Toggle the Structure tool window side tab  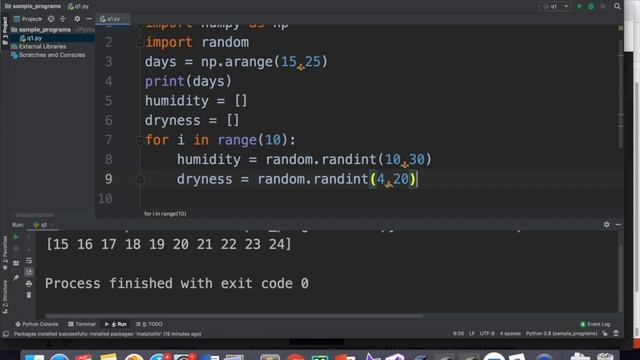tap(5, 296)
